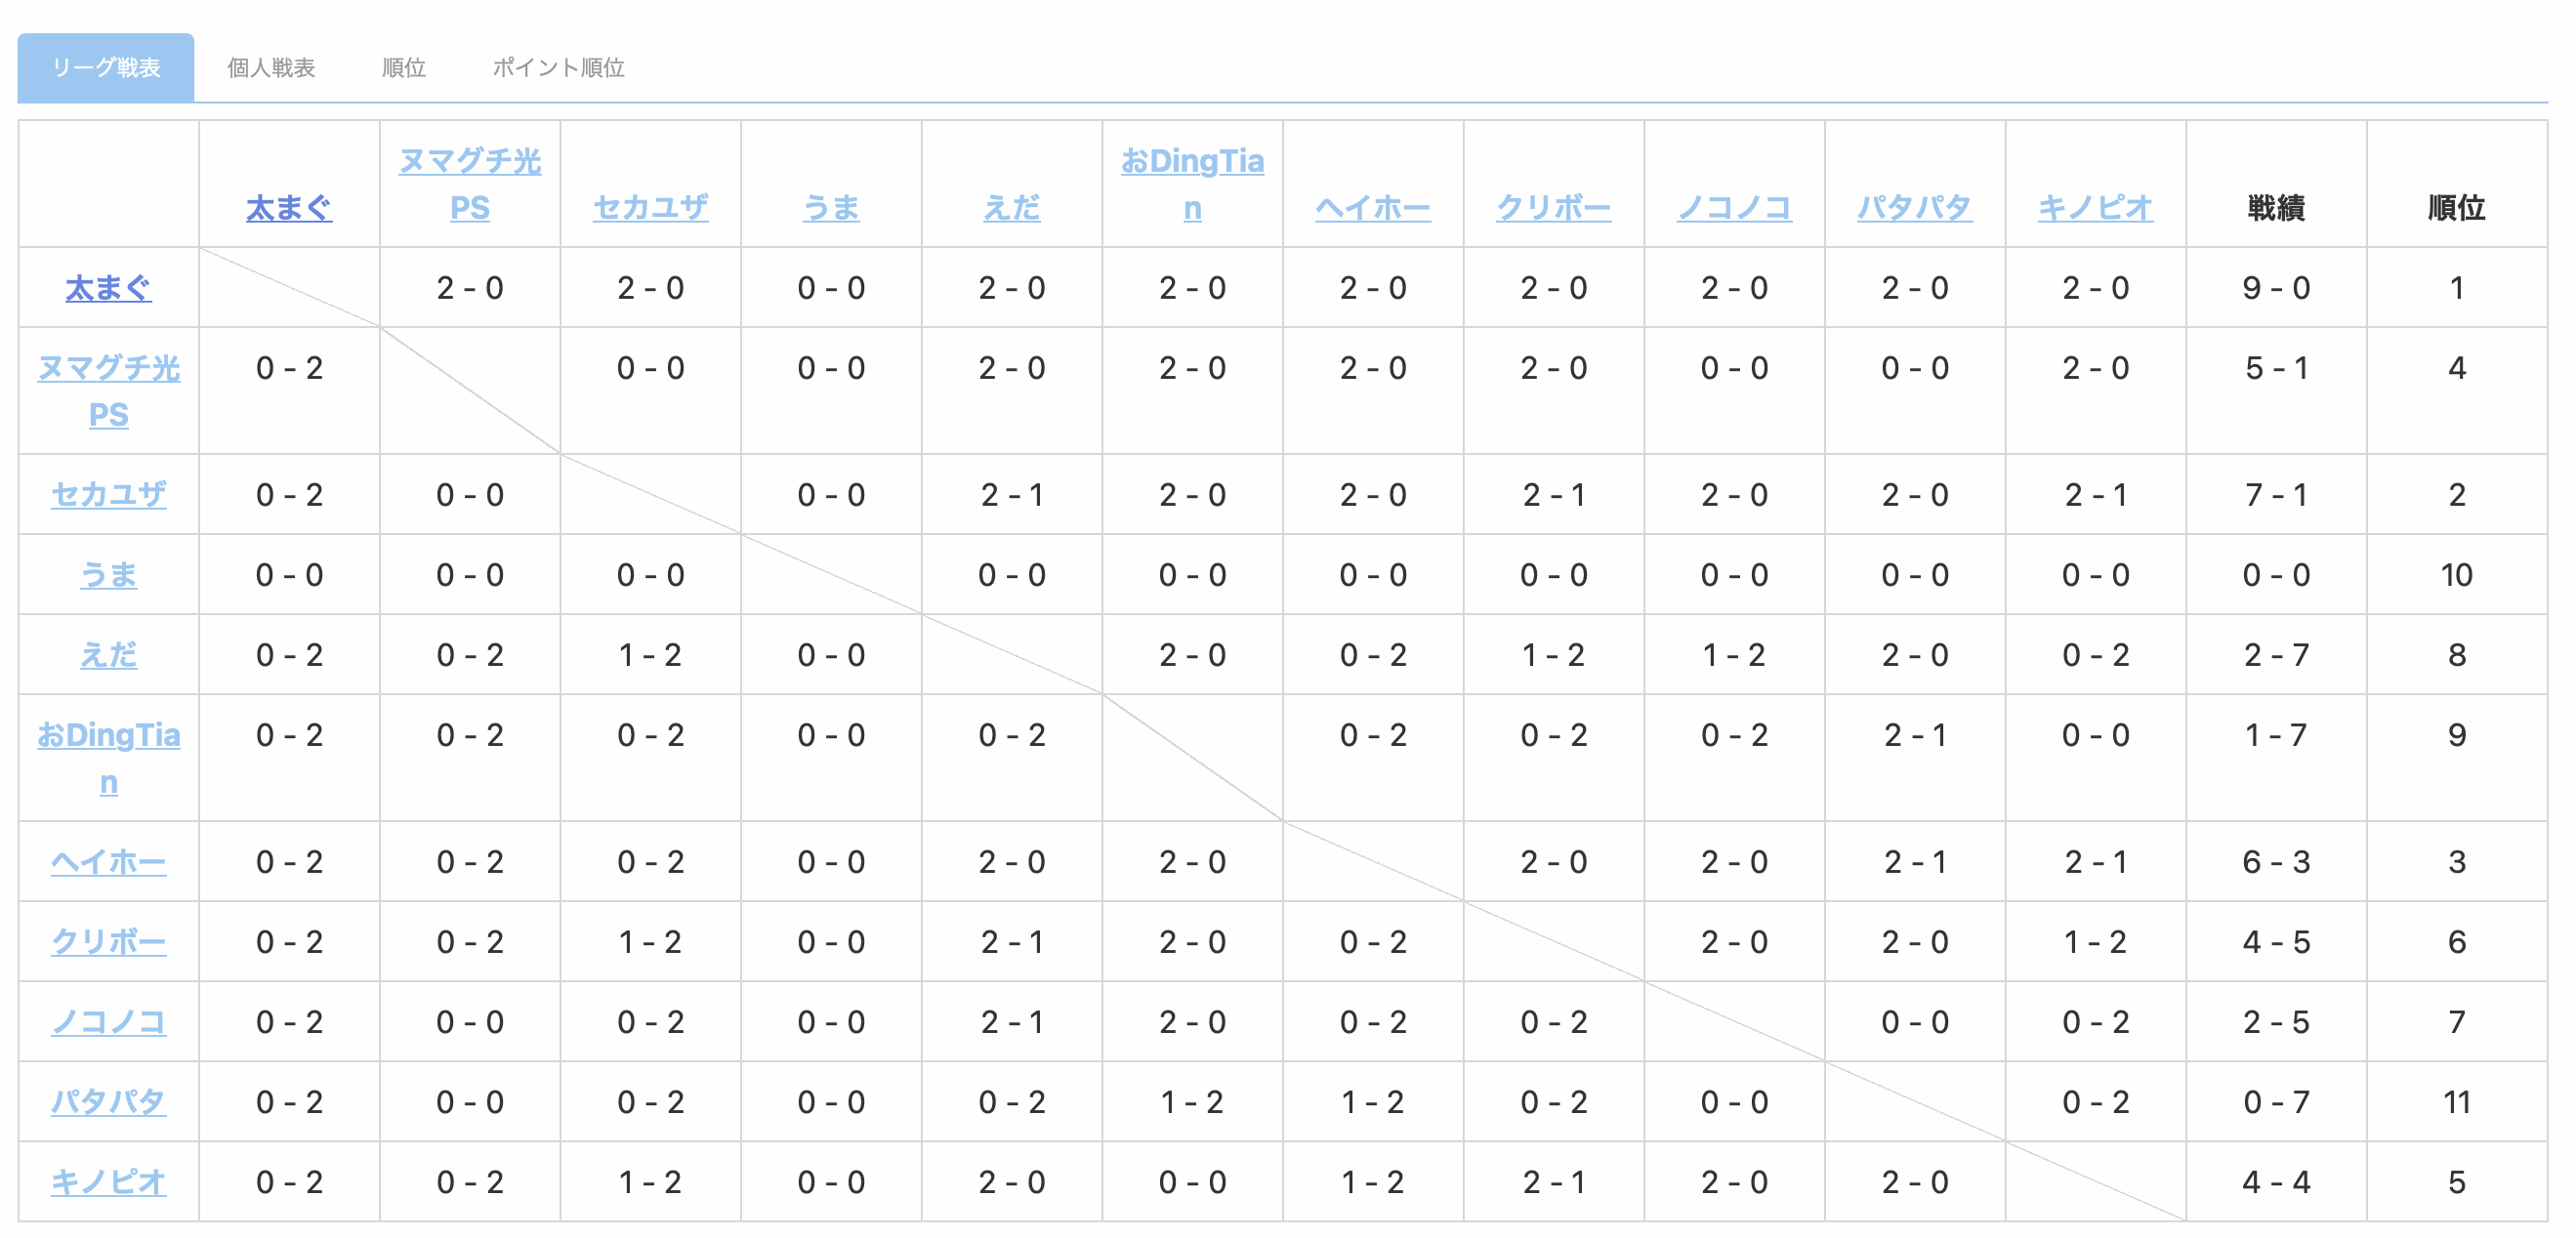Click うま link in header row
This screenshot has height=1238, width=2576.
pyautogui.click(x=831, y=208)
